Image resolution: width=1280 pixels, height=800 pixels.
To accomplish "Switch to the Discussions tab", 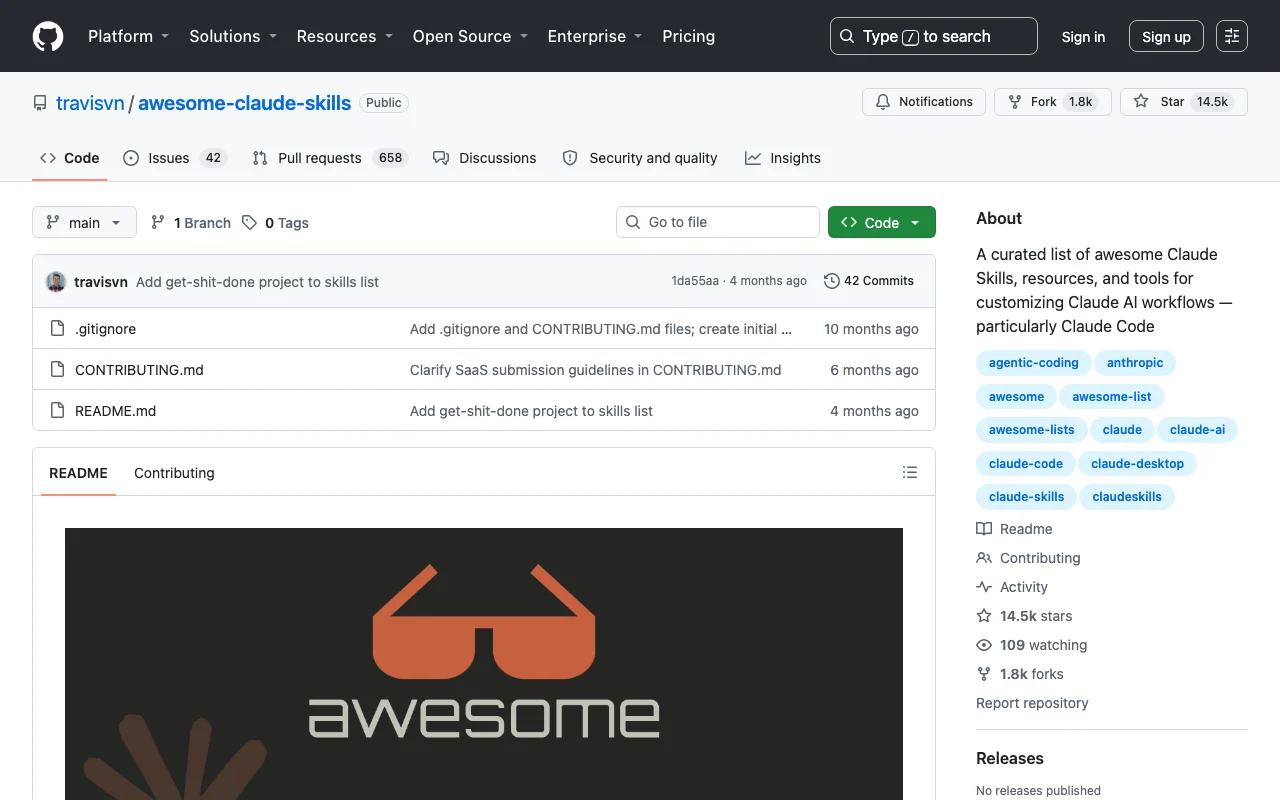I will (485, 158).
